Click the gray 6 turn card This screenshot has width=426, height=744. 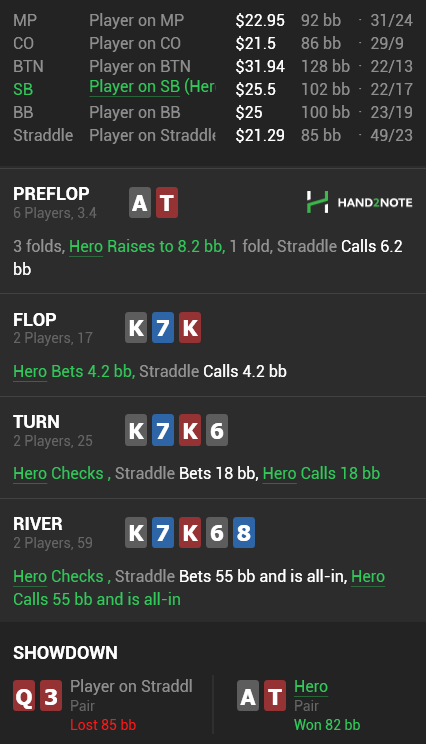coord(217,430)
